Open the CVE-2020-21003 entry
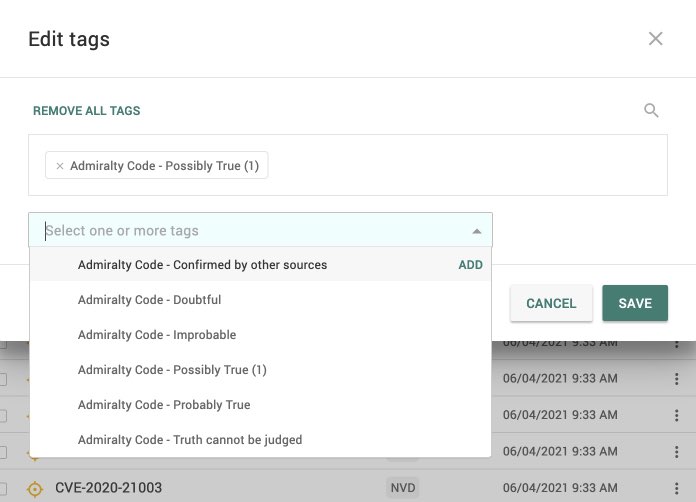Viewport: 696px width, 502px height. pos(108,488)
